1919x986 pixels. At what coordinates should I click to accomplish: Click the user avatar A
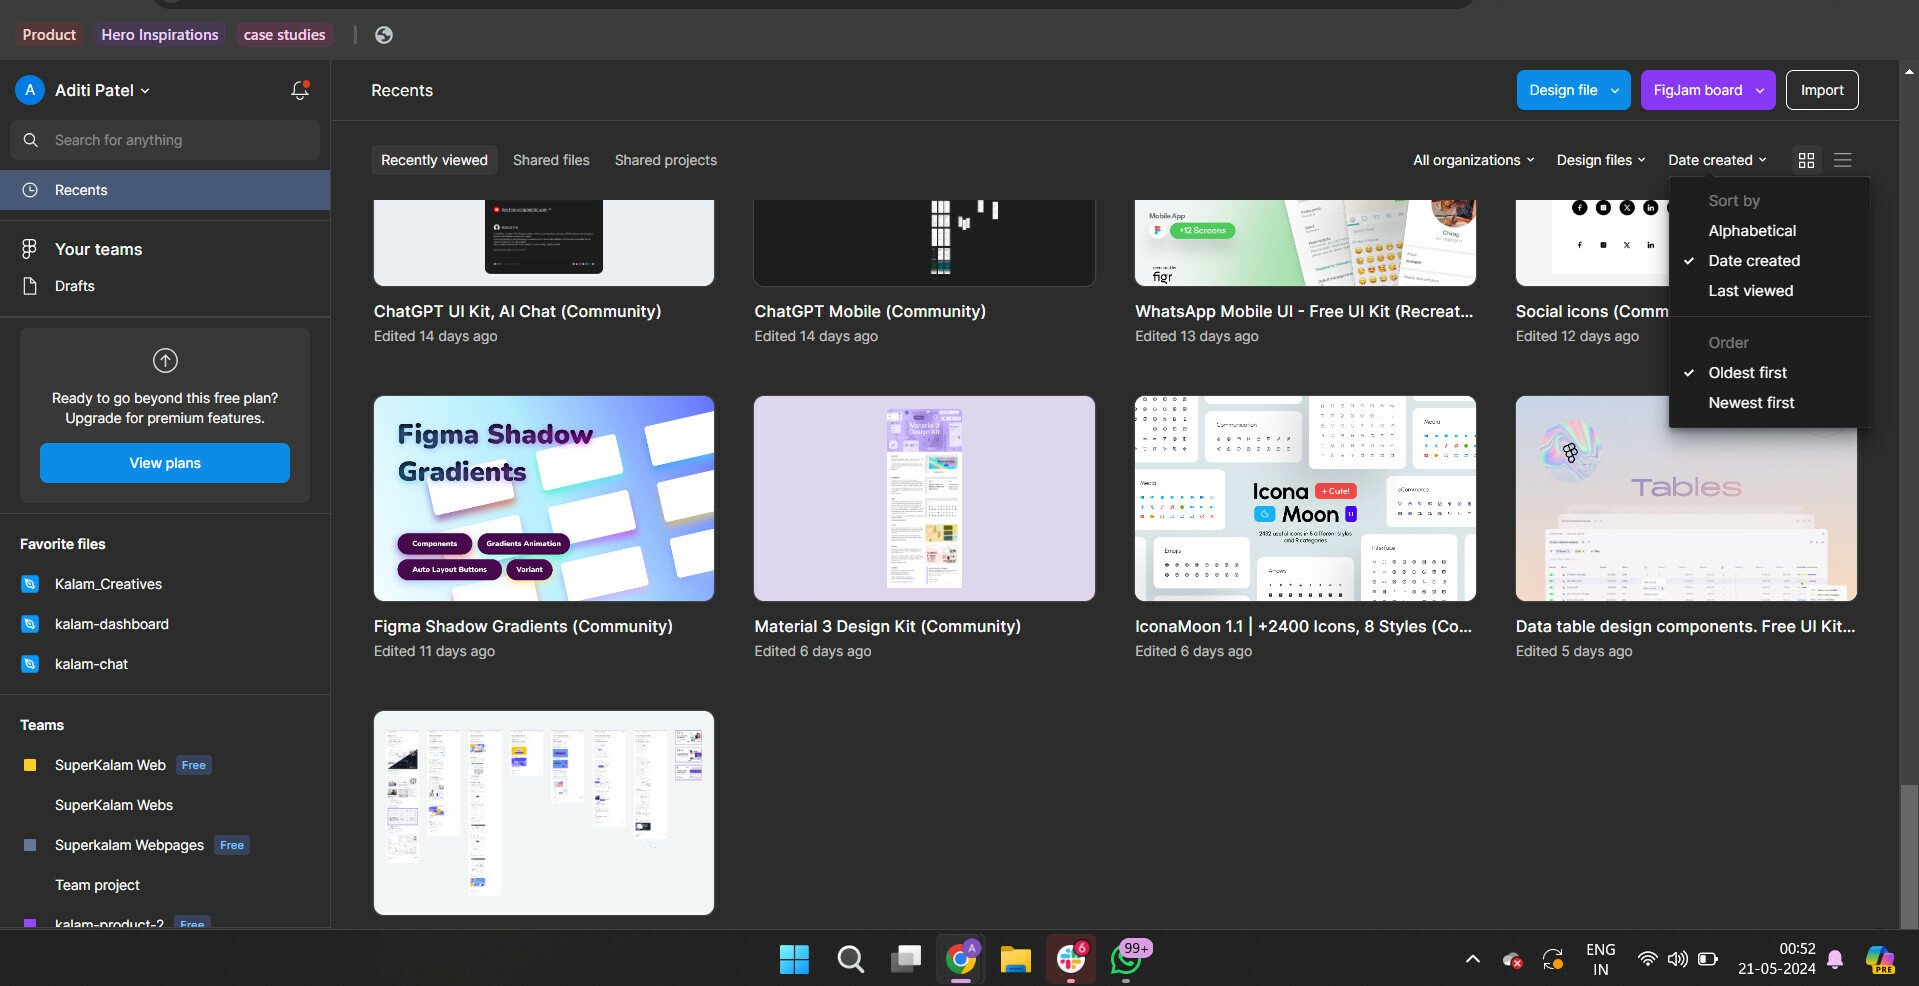(x=30, y=90)
